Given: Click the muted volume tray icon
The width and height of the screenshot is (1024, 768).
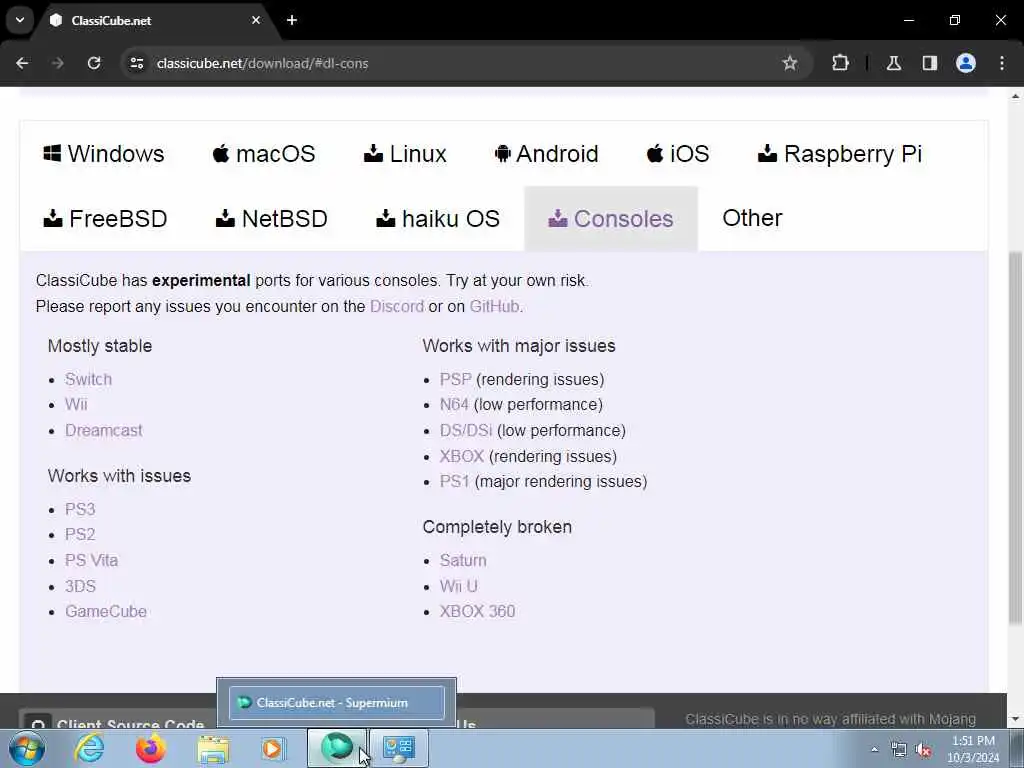Looking at the screenshot, I should click(x=923, y=750).
